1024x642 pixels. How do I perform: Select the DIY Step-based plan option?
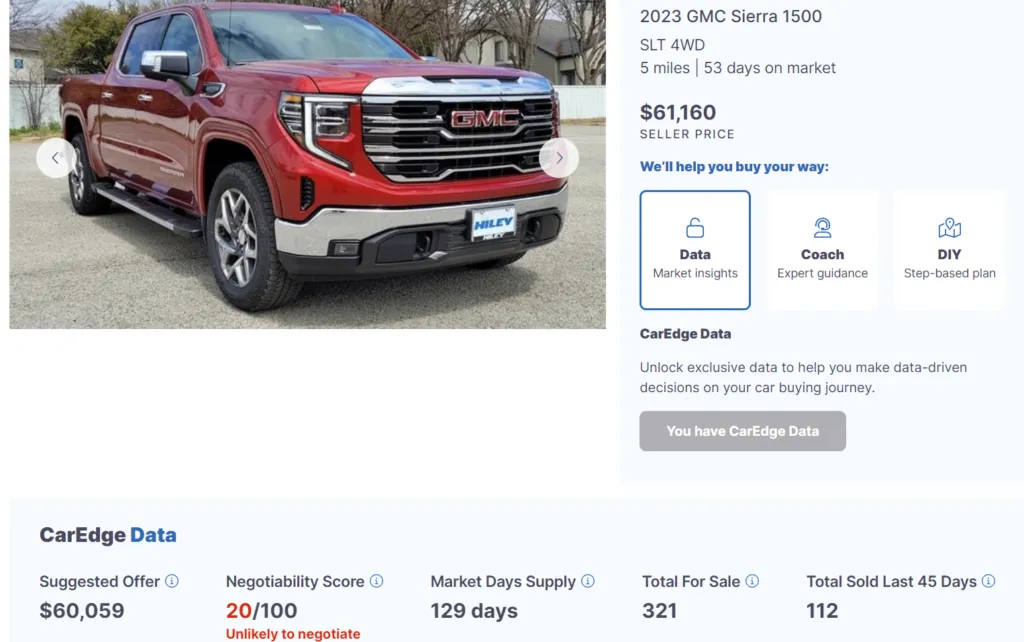coord(949,249)
